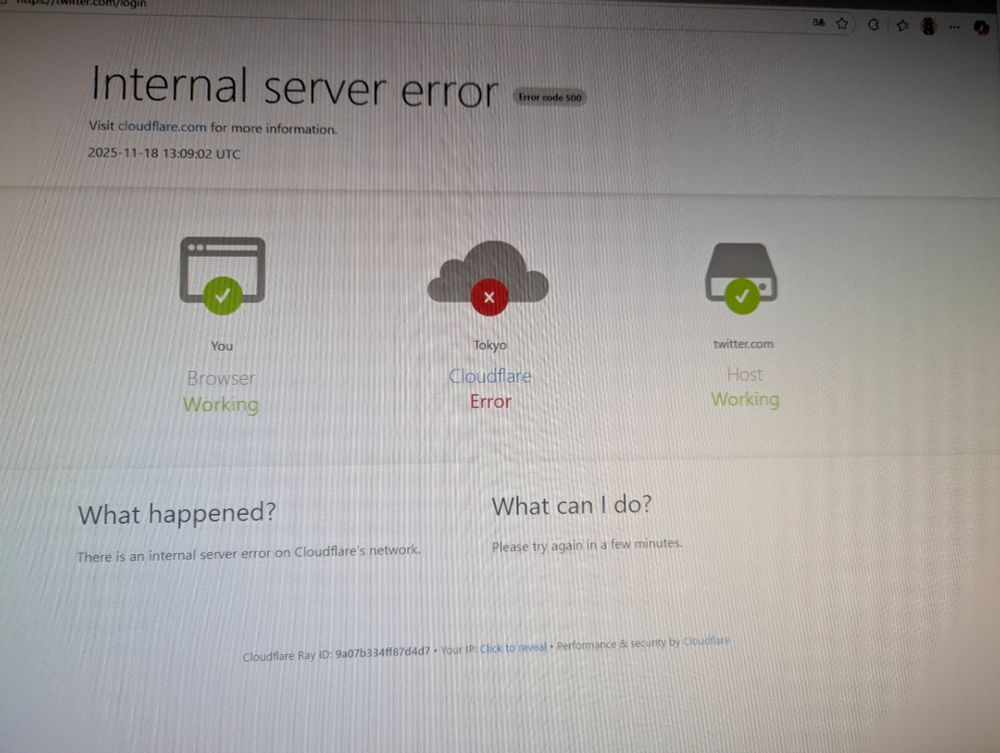Select the Error code 500 badge

point(550,98)
